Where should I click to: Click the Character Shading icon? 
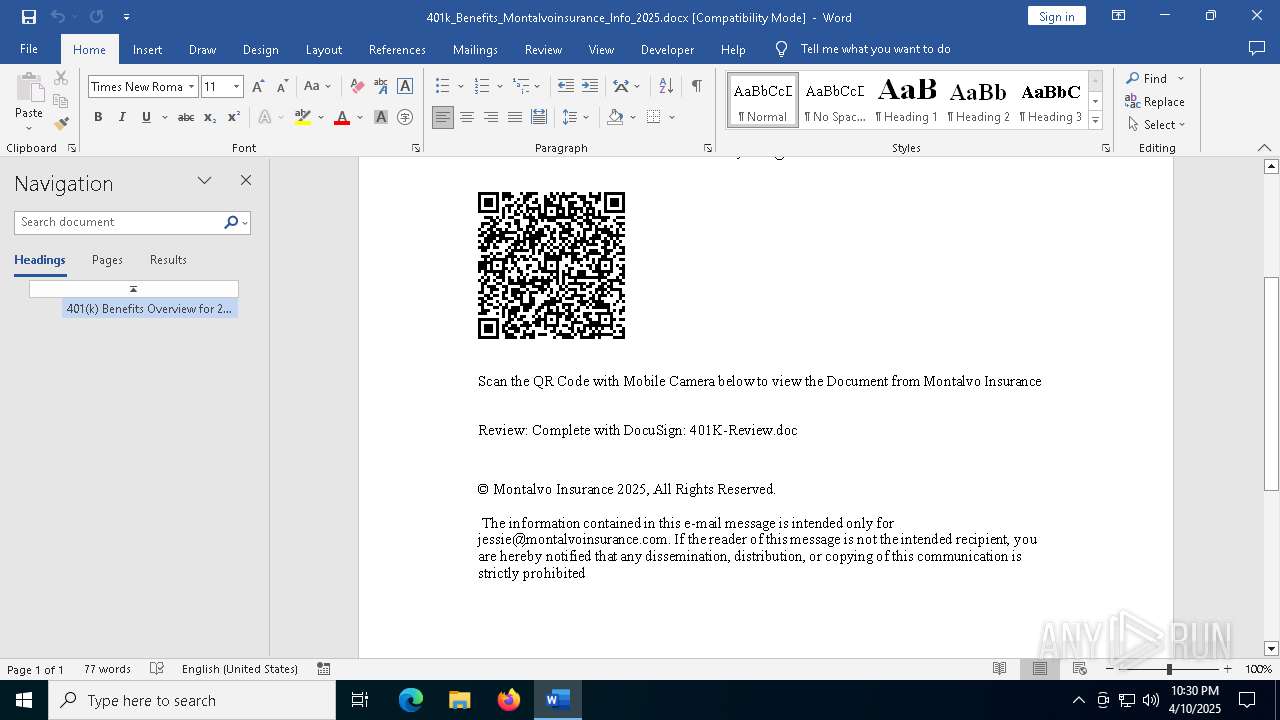click(x=381, y=117)
